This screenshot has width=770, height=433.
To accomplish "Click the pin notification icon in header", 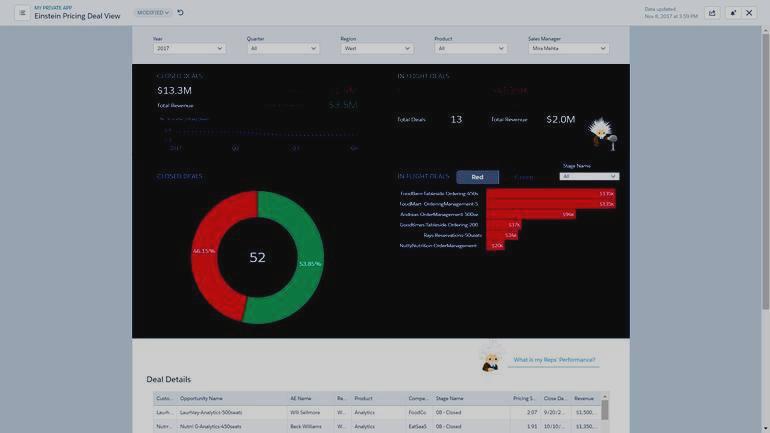I will 733,13.
